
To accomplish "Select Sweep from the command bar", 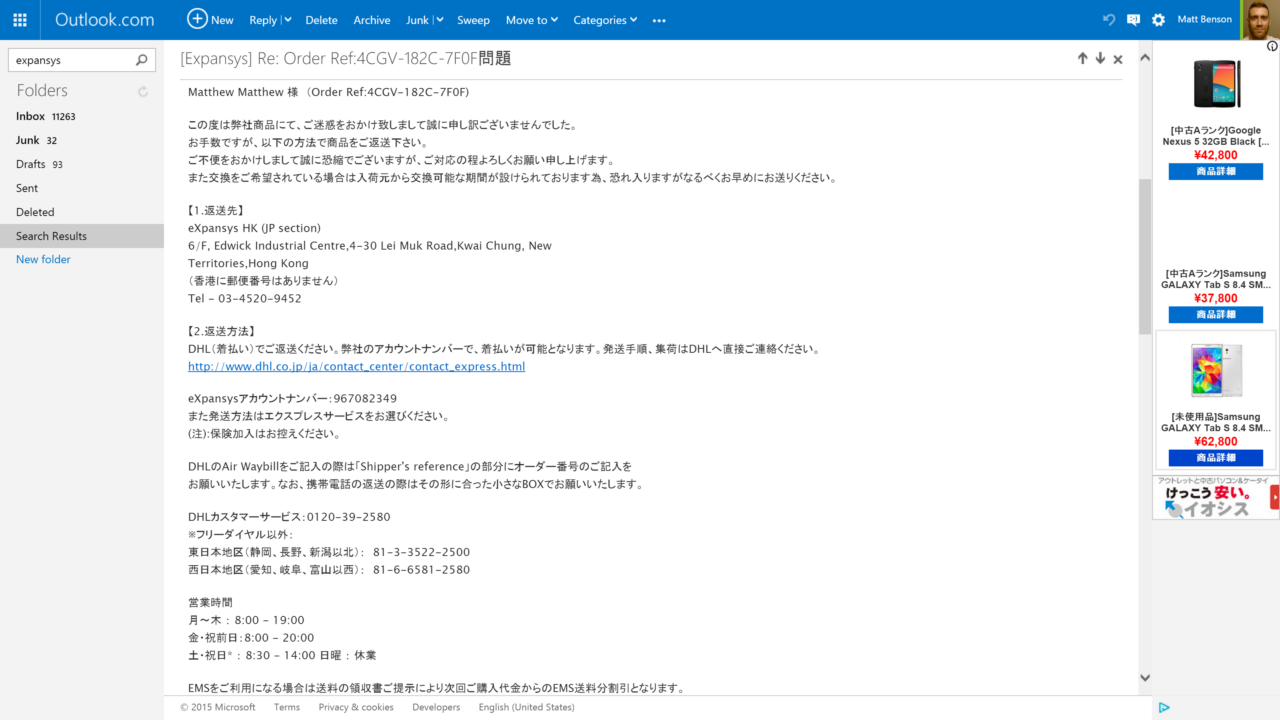I will [473, 20].
